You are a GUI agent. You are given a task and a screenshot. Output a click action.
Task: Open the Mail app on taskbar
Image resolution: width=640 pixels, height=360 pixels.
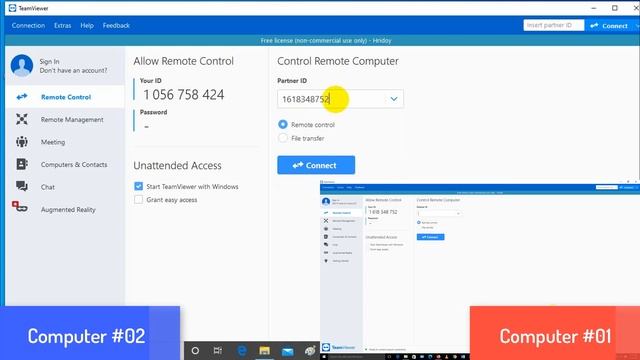[x=287, y=351]
